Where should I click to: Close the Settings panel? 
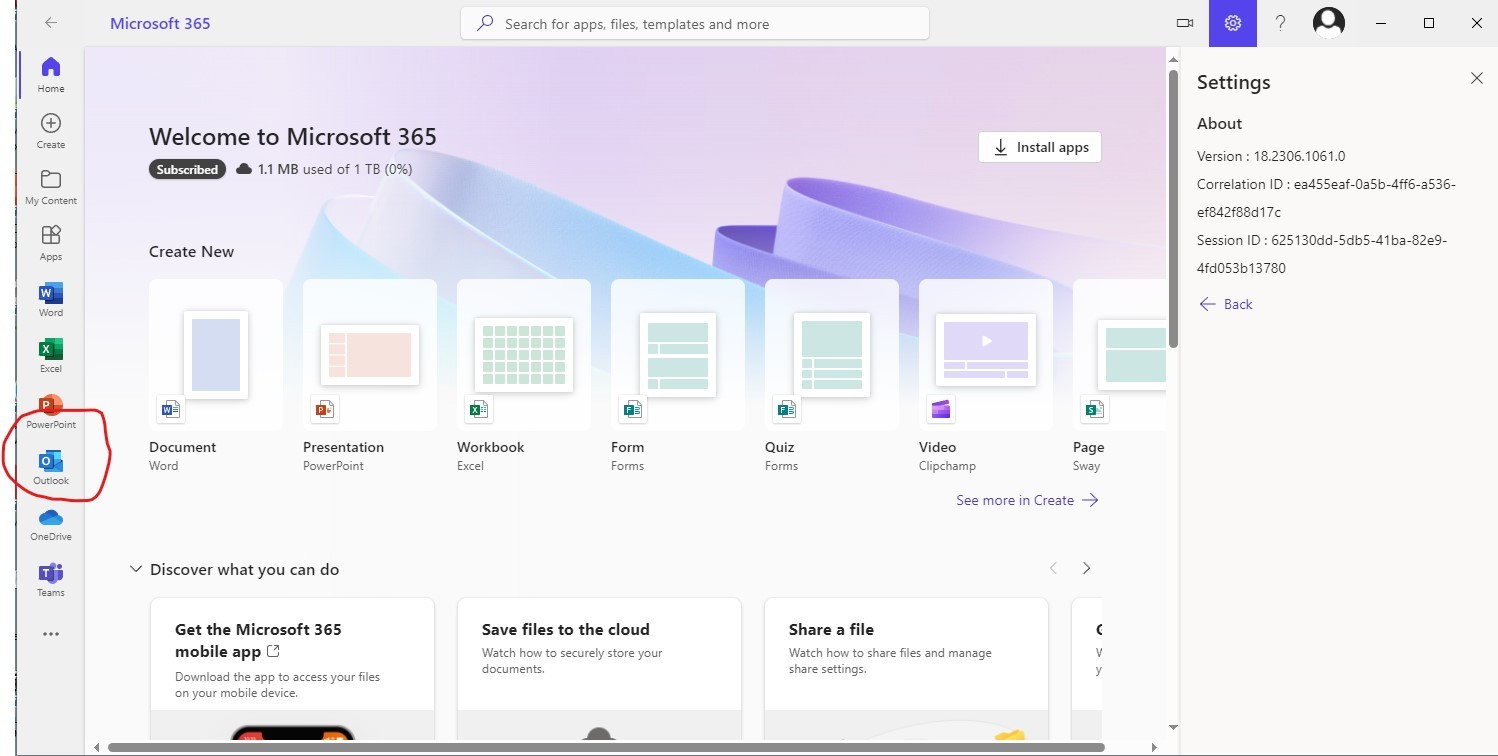pyautogui.click(x=1477, y=78)
